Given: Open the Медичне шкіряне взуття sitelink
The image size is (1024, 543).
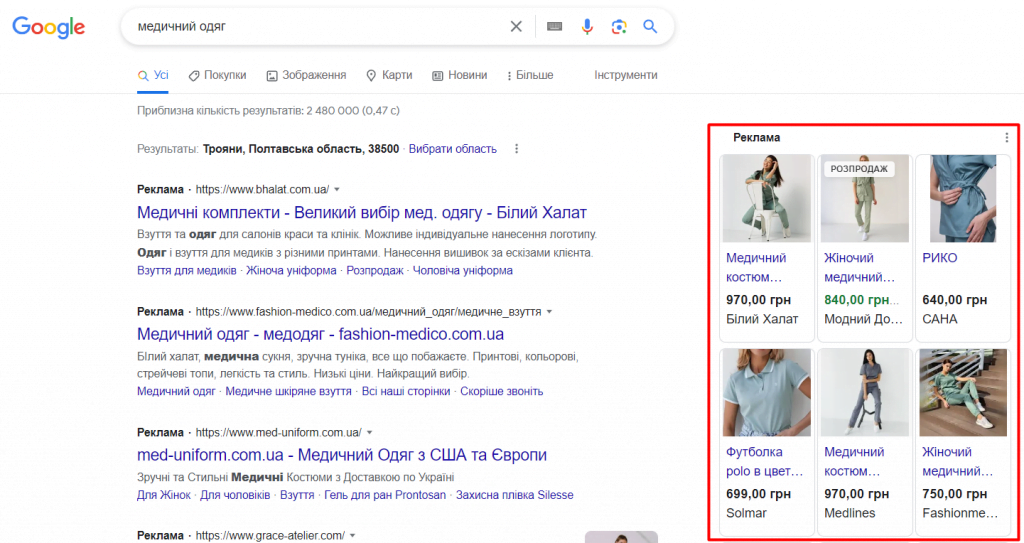Looking at the screenshot, I should 289,391.
